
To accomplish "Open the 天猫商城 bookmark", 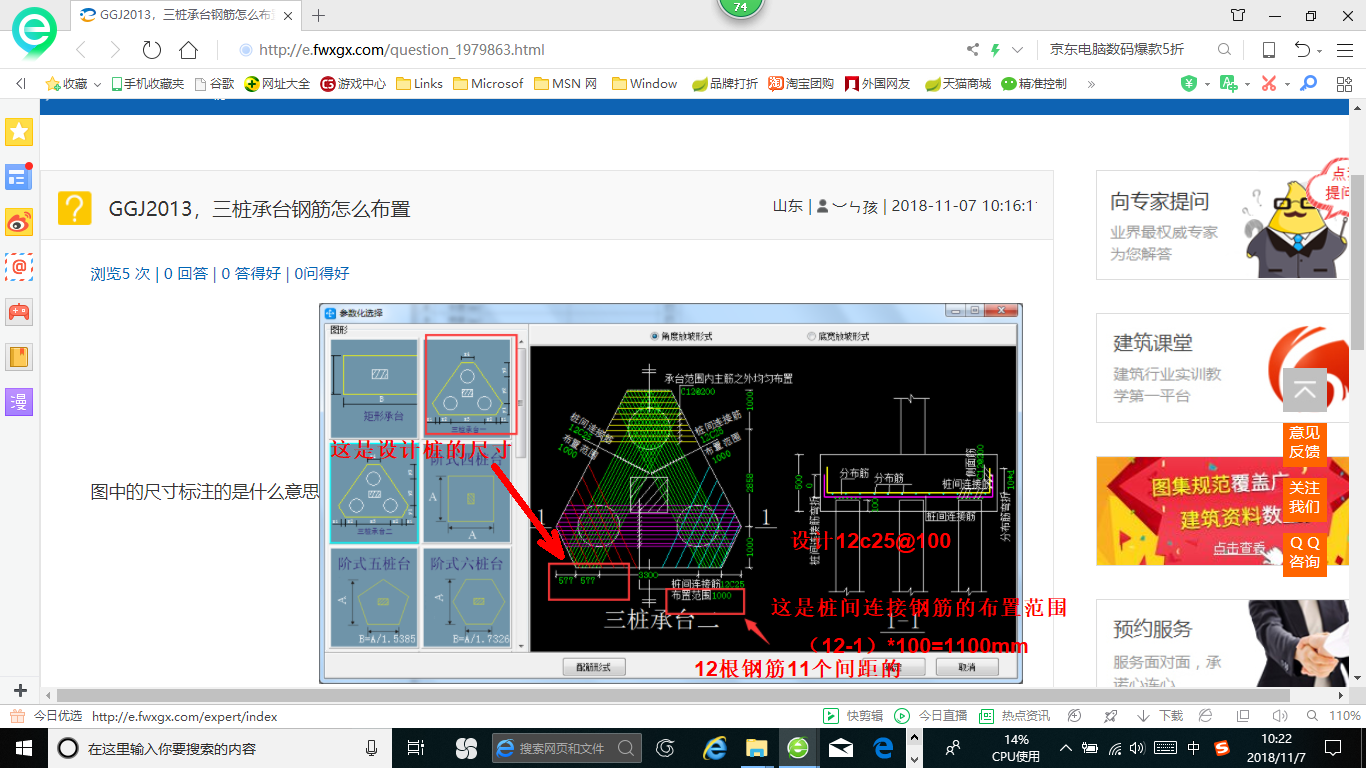I will coord(957,84).
